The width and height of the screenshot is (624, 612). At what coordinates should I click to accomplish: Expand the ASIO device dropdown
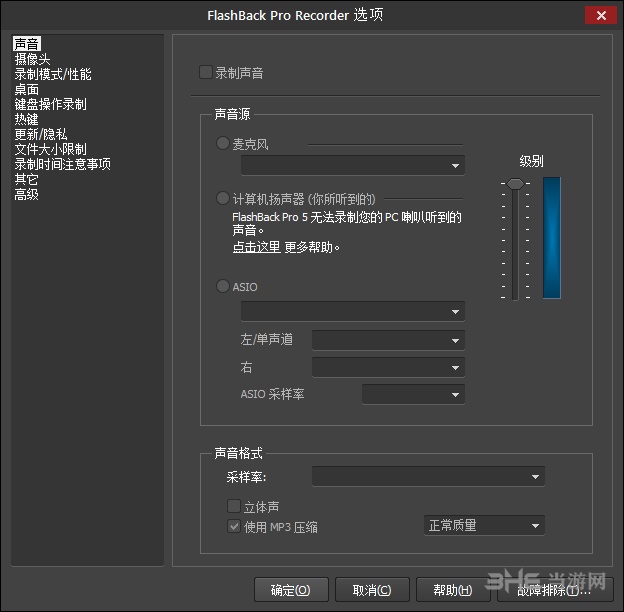353,311
